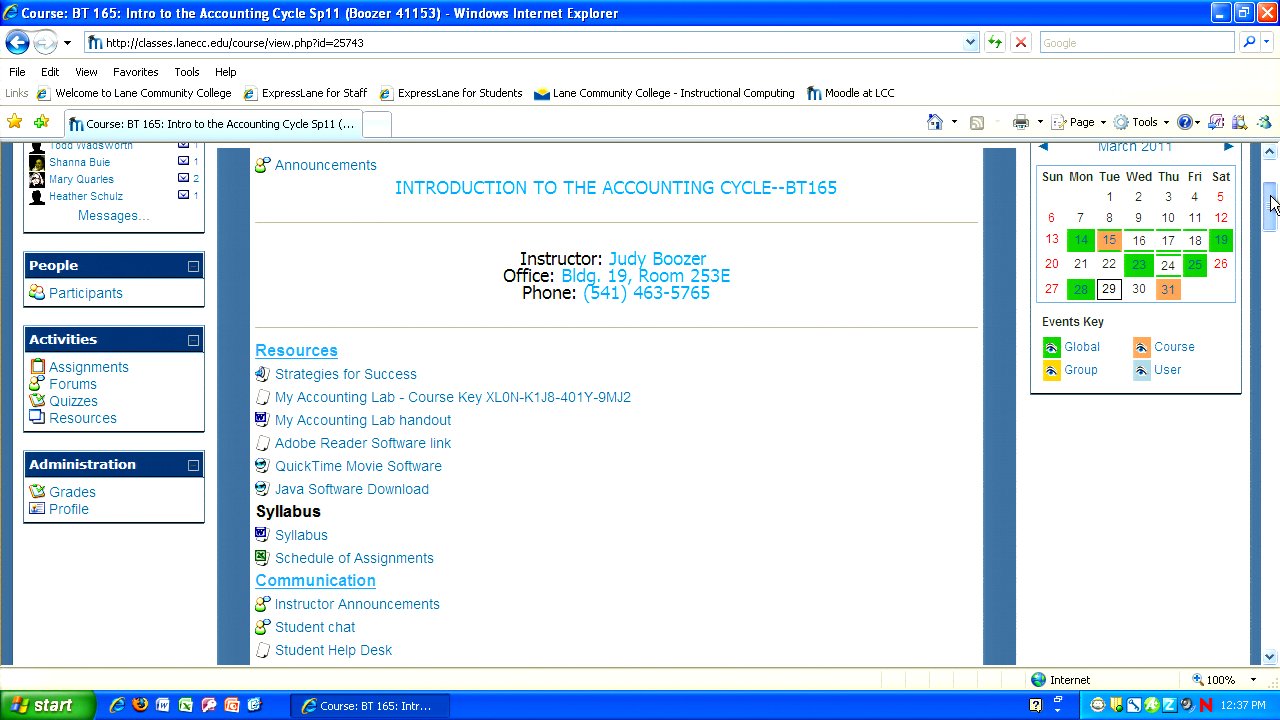Hide Group events in calendar key

pyautogui.click(x=1051, y=370)
